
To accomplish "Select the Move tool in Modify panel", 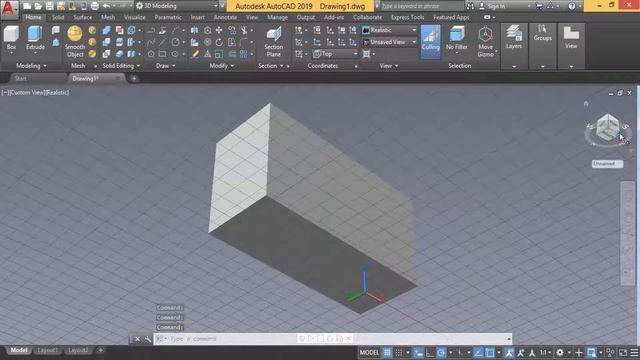I will (x=219, y=30).
